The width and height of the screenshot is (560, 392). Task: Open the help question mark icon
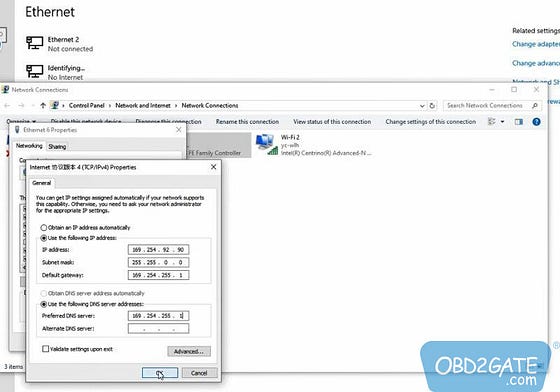tap(536, 122)
